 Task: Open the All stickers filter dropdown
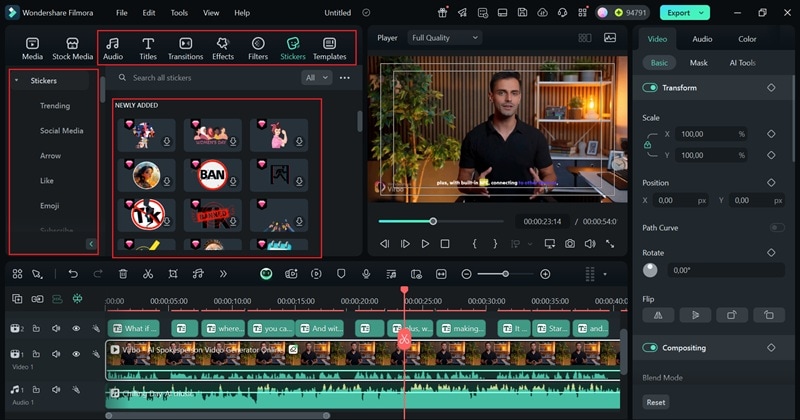pyautogui.click(x=317, y=78)
